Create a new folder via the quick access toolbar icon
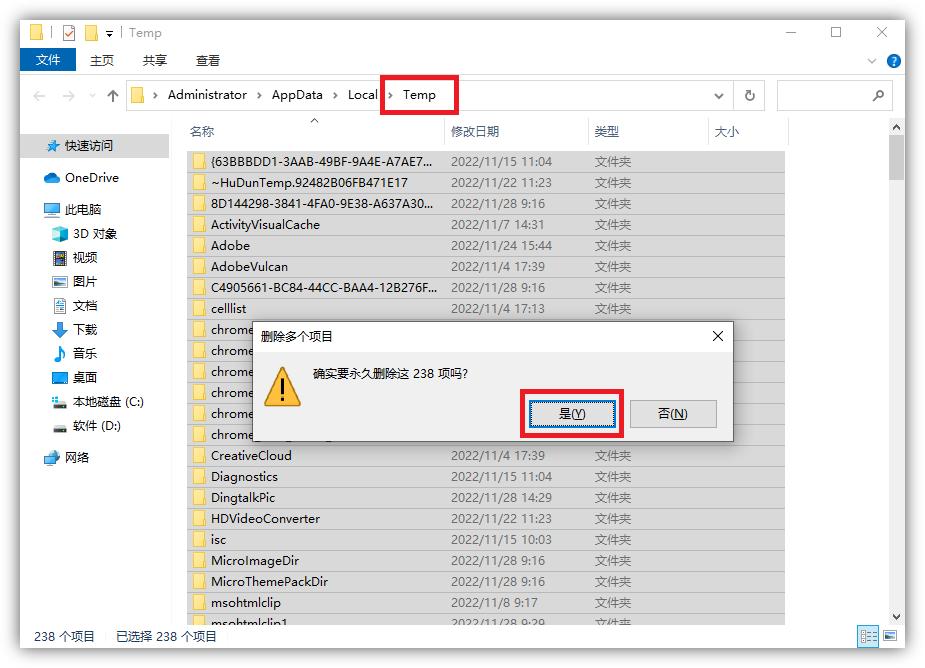 click(x=90, y=32)
